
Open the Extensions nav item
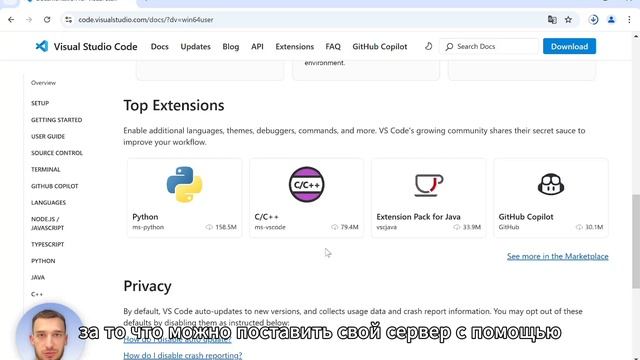(x=295, y=47)
